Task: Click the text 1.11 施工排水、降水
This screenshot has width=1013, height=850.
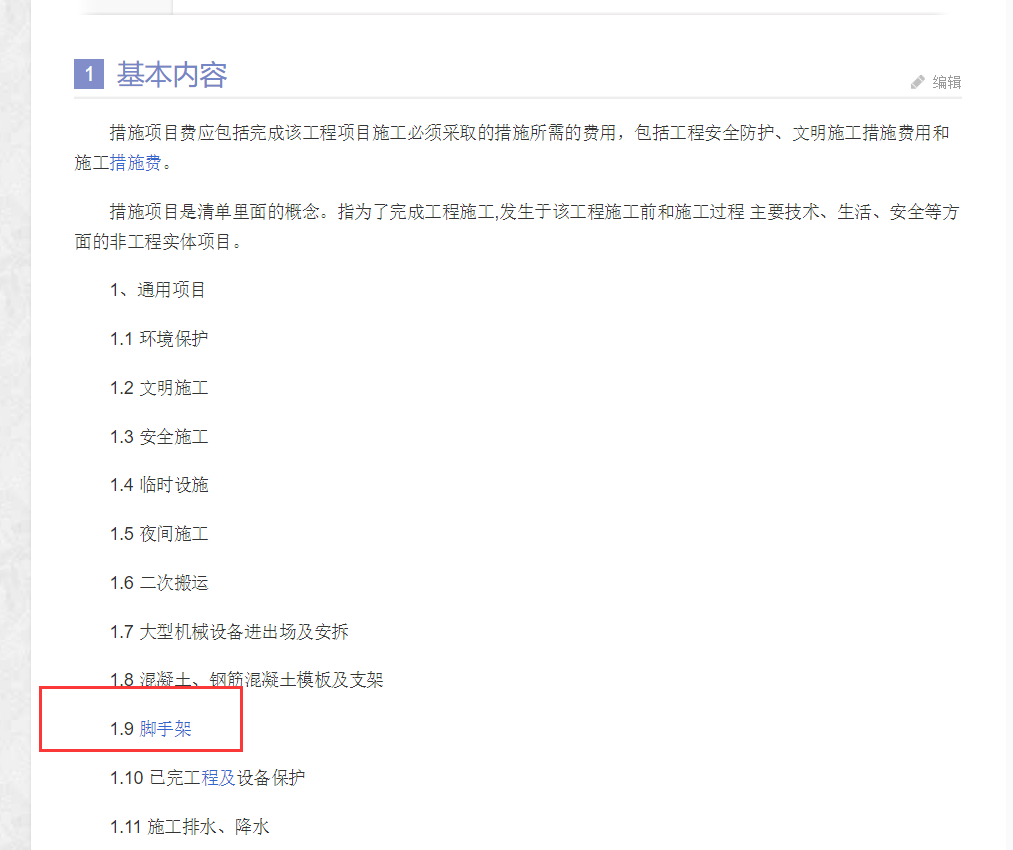Action: pyautogui.click(x=189, y=827)
